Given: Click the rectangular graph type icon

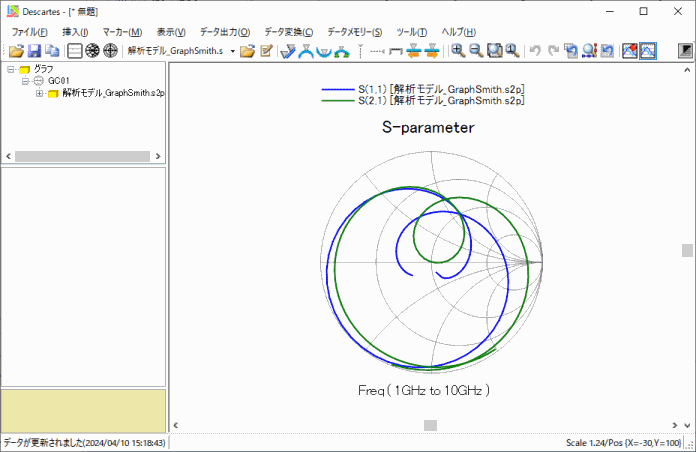Looking at the screenshot, I should 75,50.
